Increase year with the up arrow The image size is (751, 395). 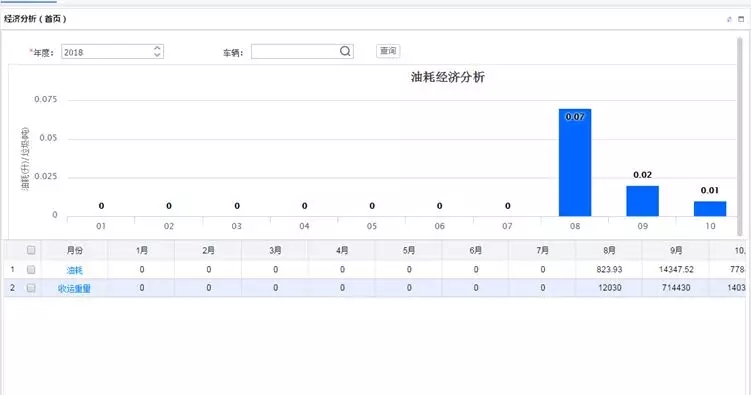[x=157, y=48]
